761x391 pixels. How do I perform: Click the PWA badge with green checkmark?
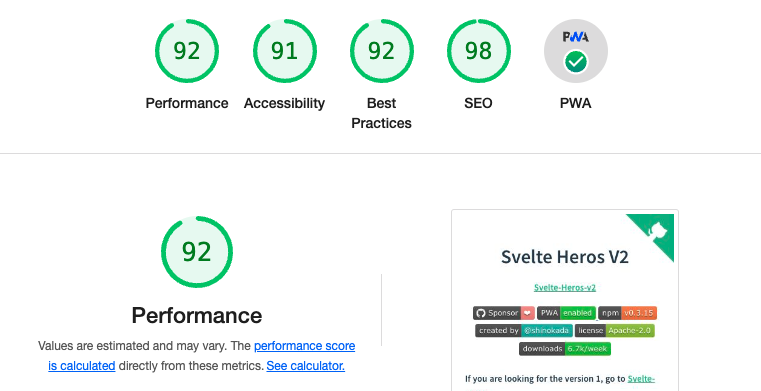(x=576, y=51)
